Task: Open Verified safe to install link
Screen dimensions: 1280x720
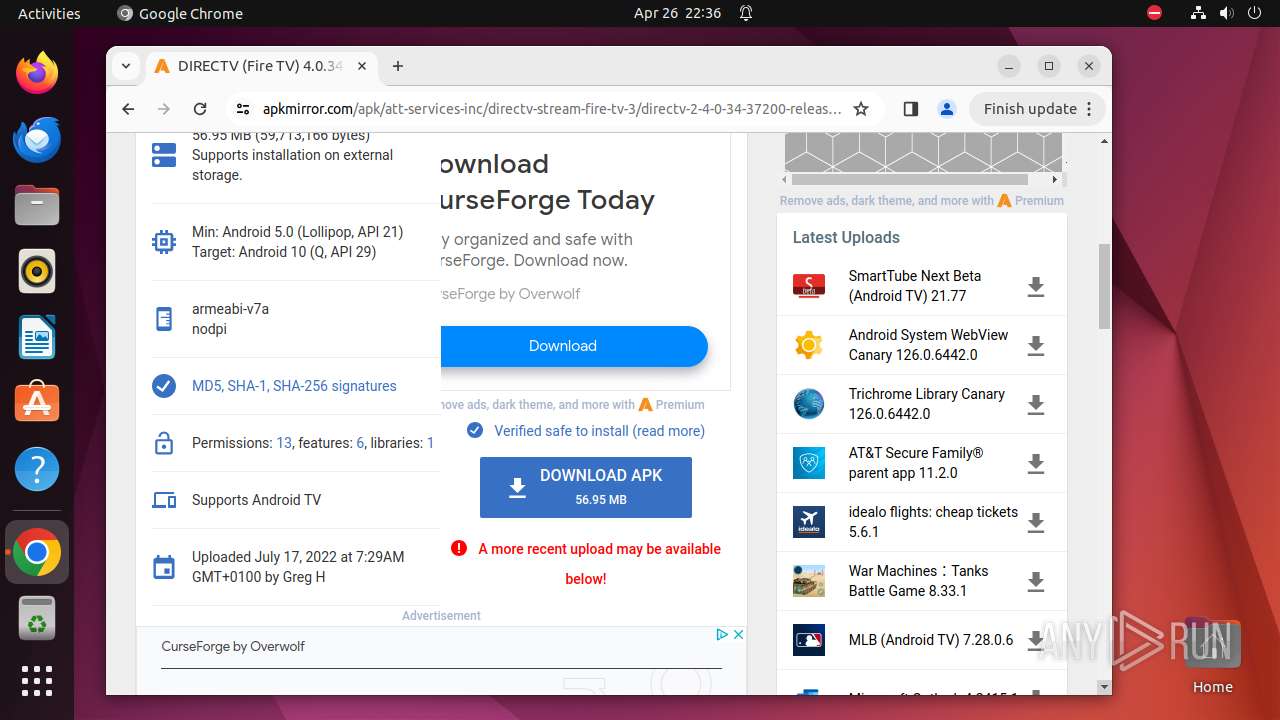Action: [599, 431]
